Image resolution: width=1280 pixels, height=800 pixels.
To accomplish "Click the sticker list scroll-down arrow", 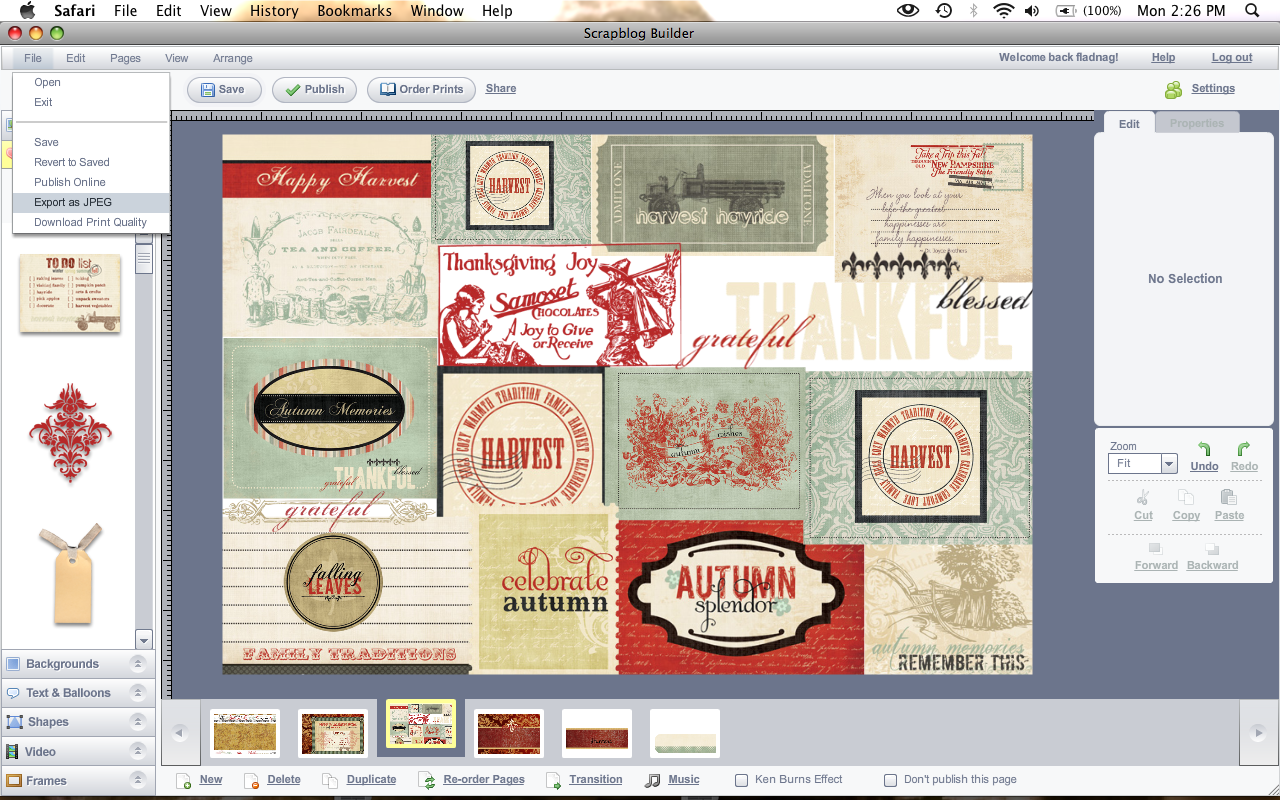I will (143, 640).
